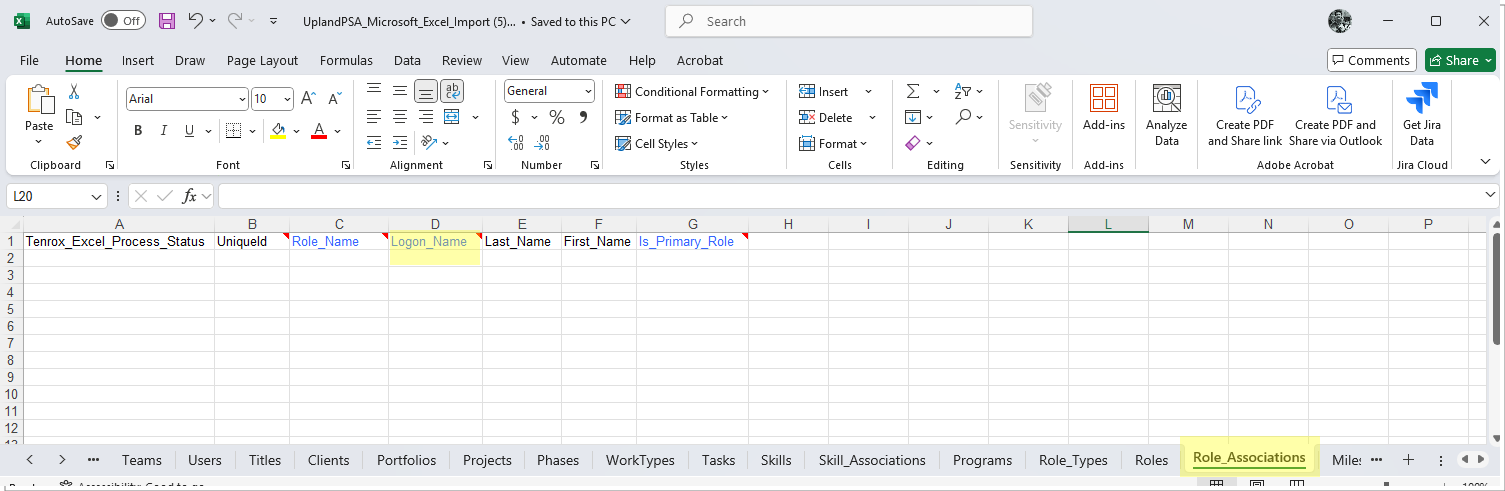Expand Conditional Formatting menu
Viewport: 1505px width, 491px height.
point(692,91)
